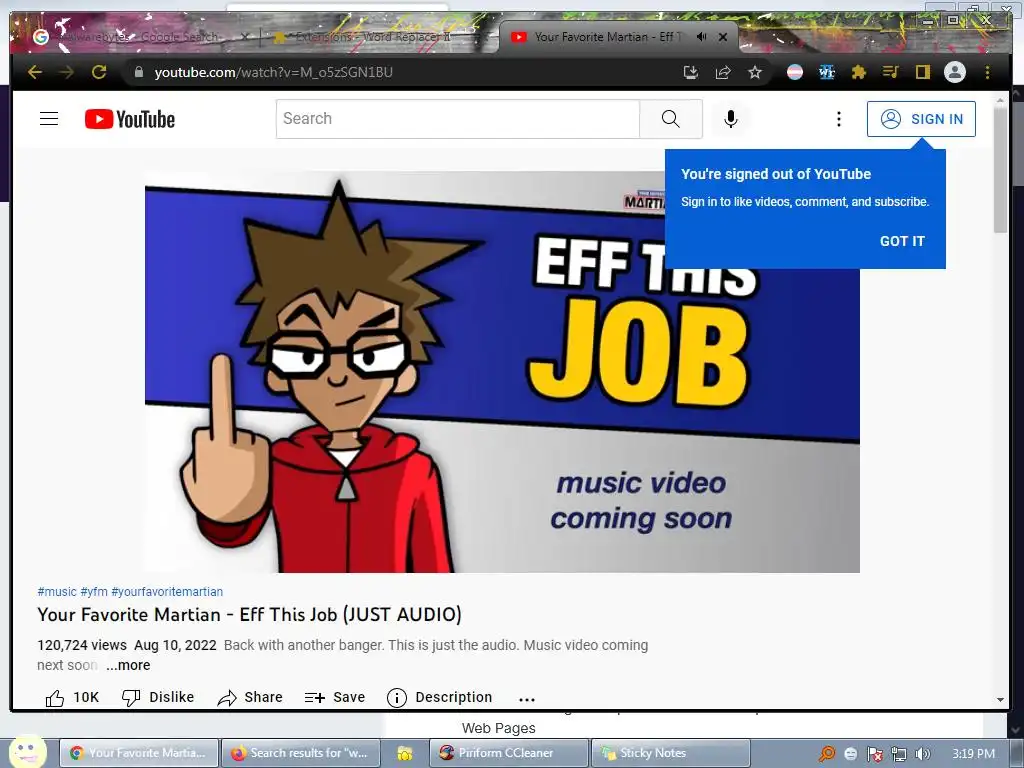Screen dimensions: 1024x768
Task: Open Chrome three-dot menu
Action: pyautogui.click(x=987, y=72)
